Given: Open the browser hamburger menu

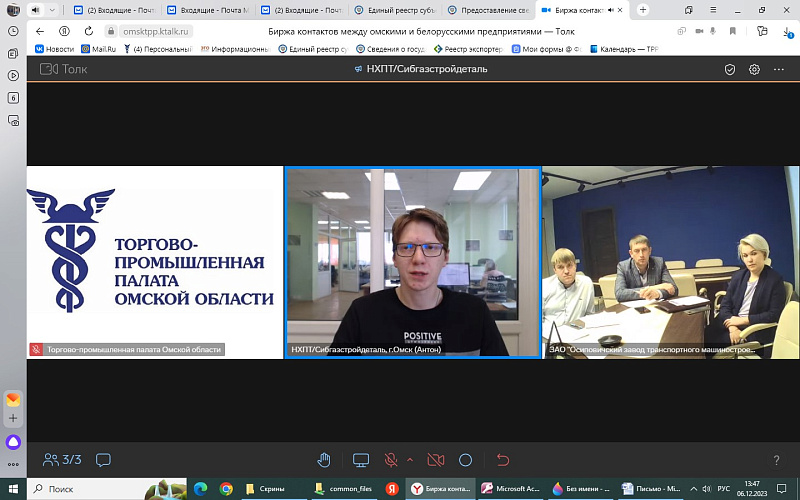Looking at the screenshot, I should 713,10.
